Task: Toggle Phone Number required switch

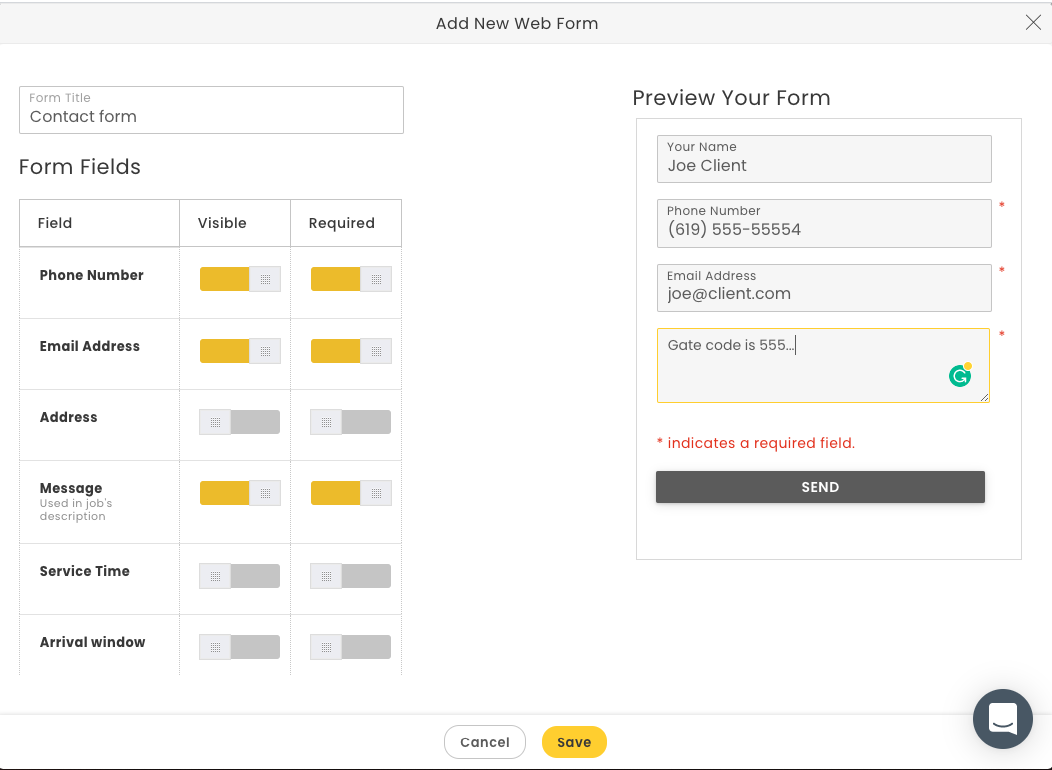Action: tap(351, 280)
